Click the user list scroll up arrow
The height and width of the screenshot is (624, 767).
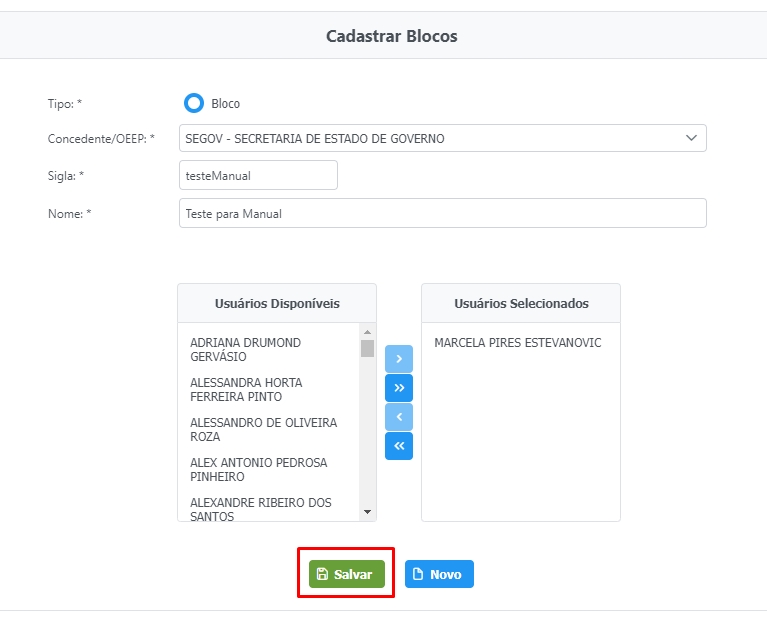367,332
